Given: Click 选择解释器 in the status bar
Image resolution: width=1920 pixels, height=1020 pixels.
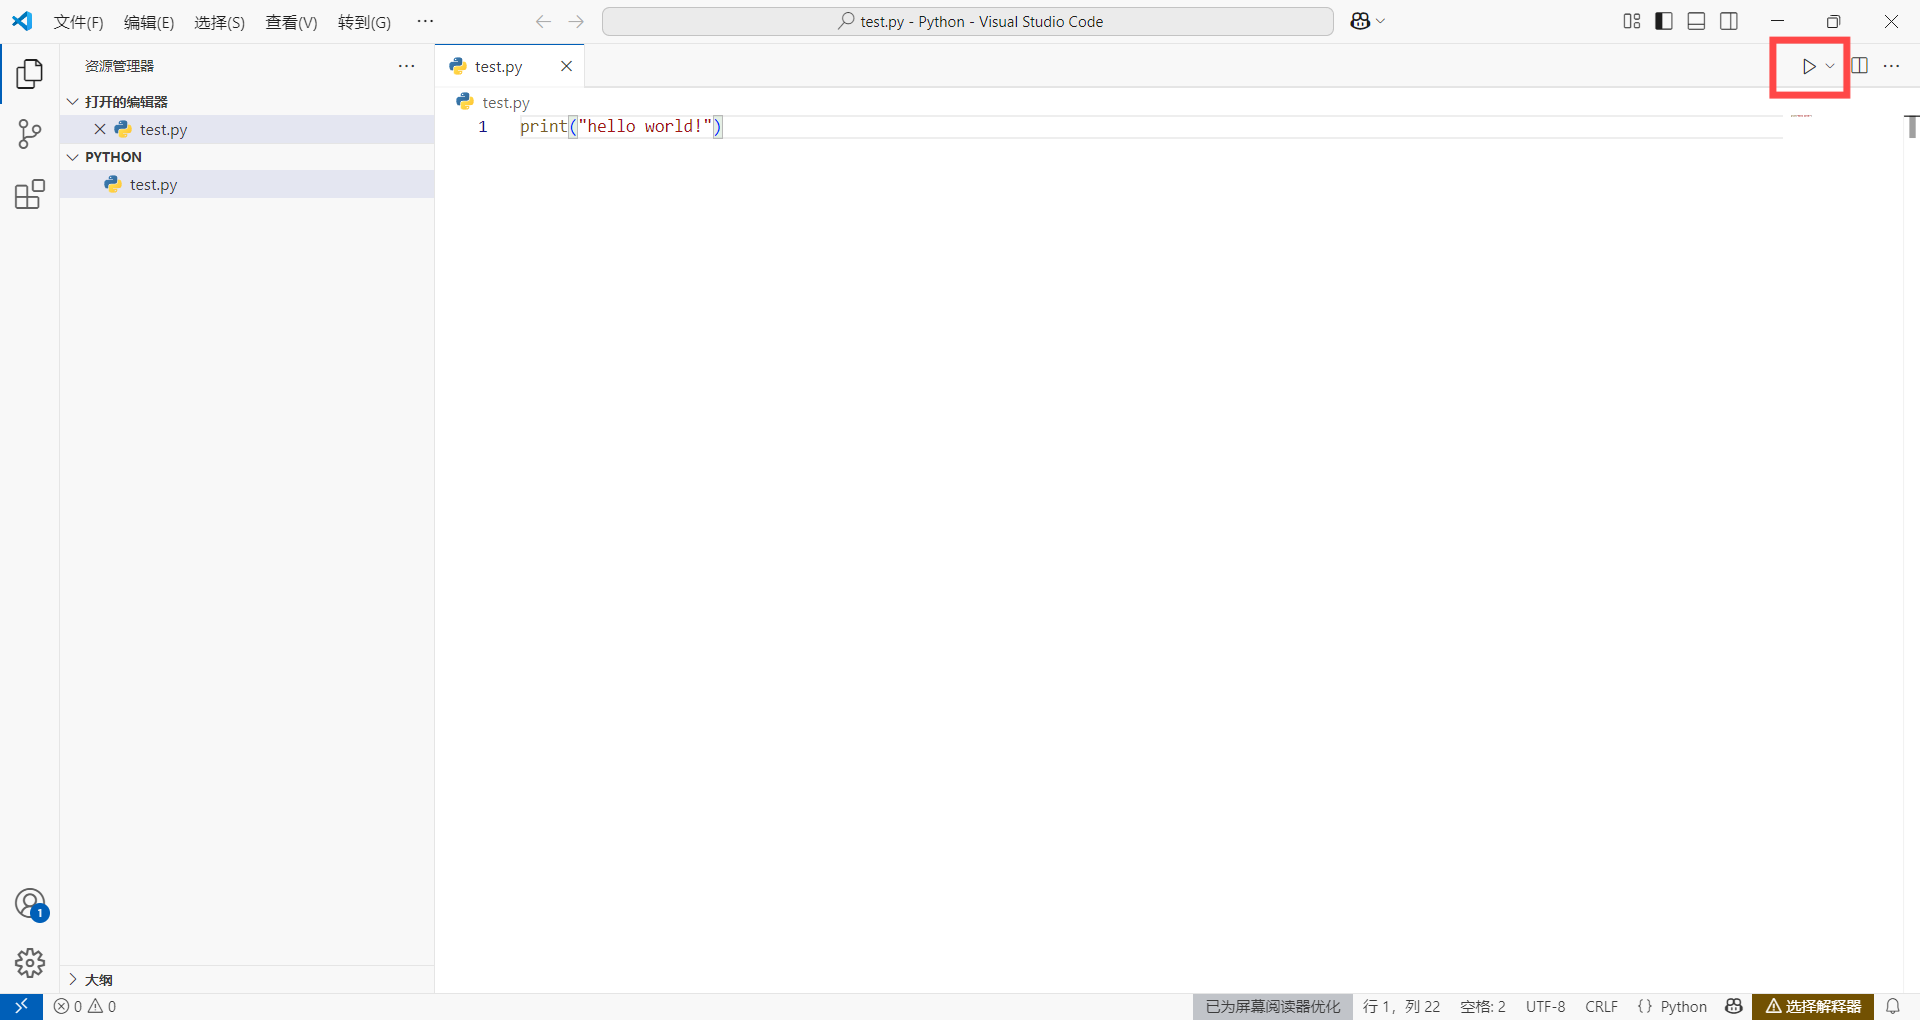Looking at the screenshot, I should pos(1812,1006).
